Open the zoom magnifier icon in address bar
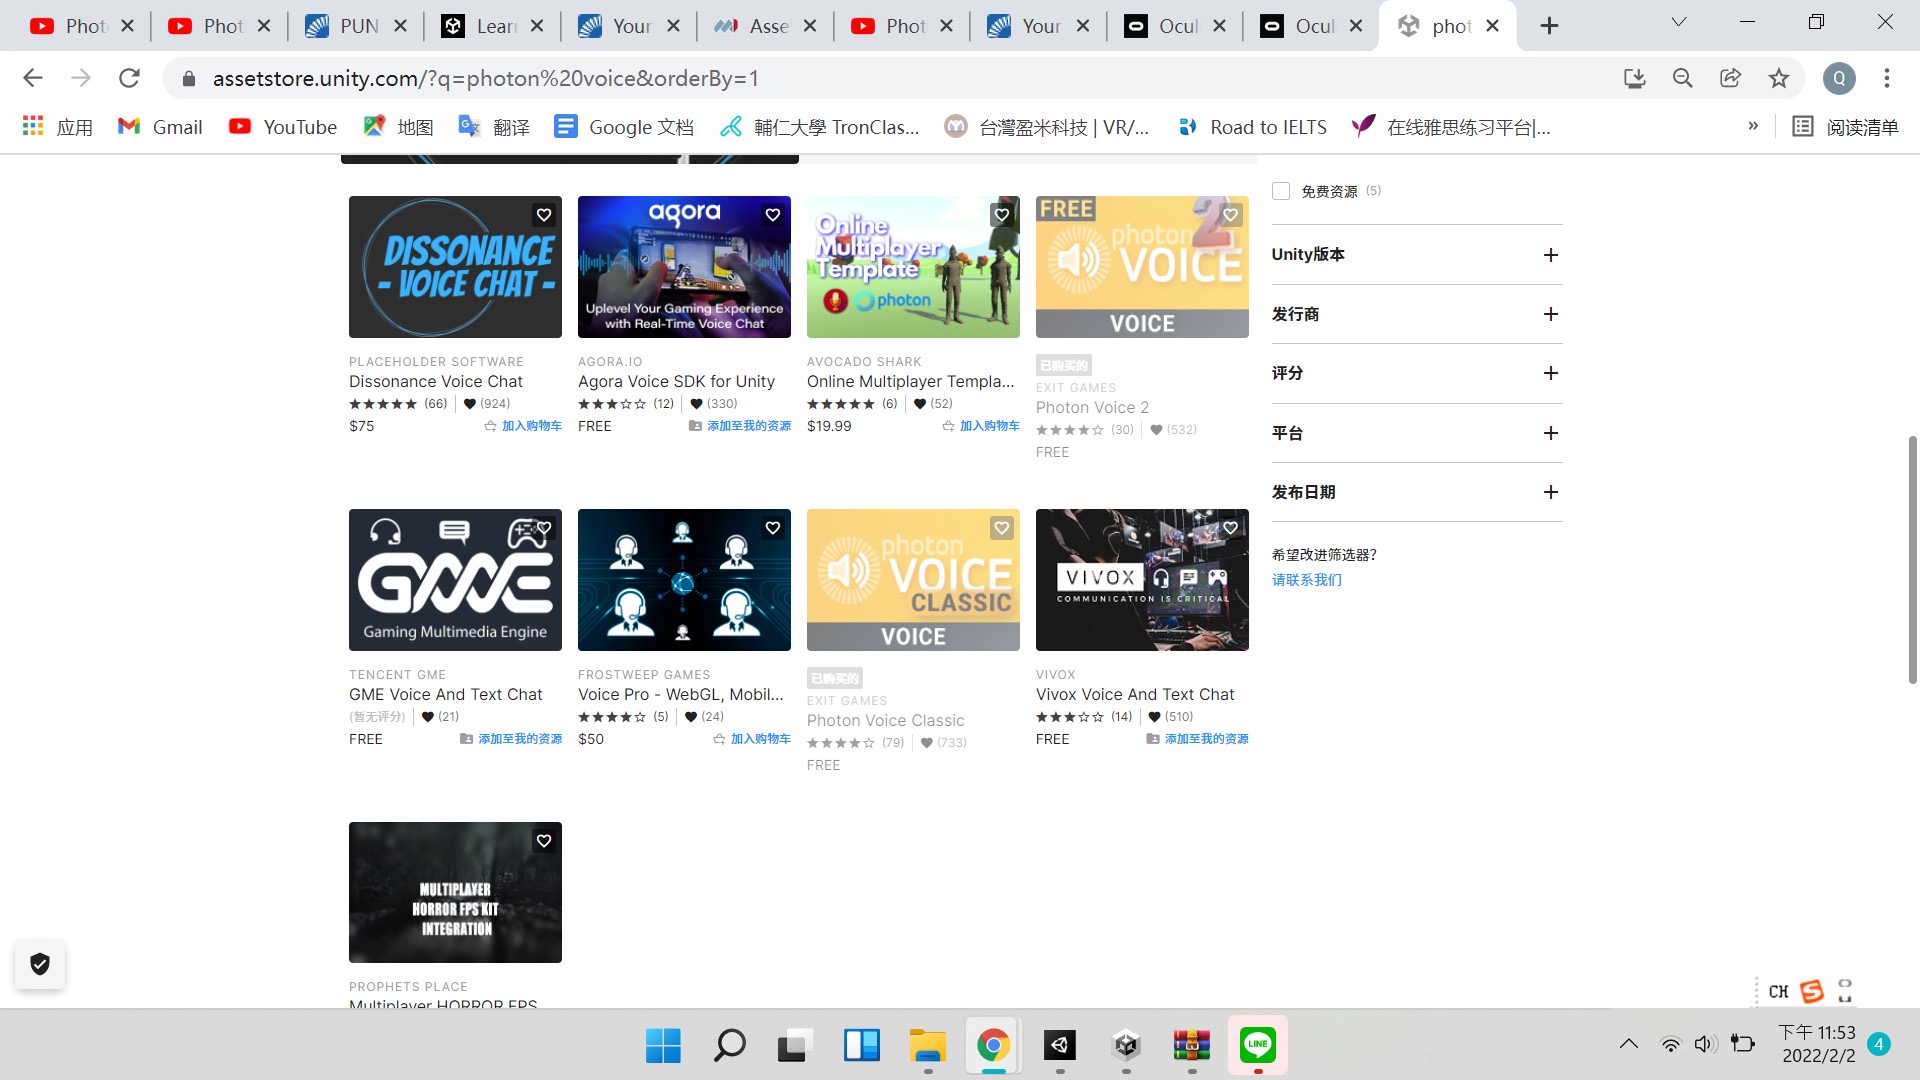1920x1080 pixels. pyautogui.click(x=1683, y=78)
